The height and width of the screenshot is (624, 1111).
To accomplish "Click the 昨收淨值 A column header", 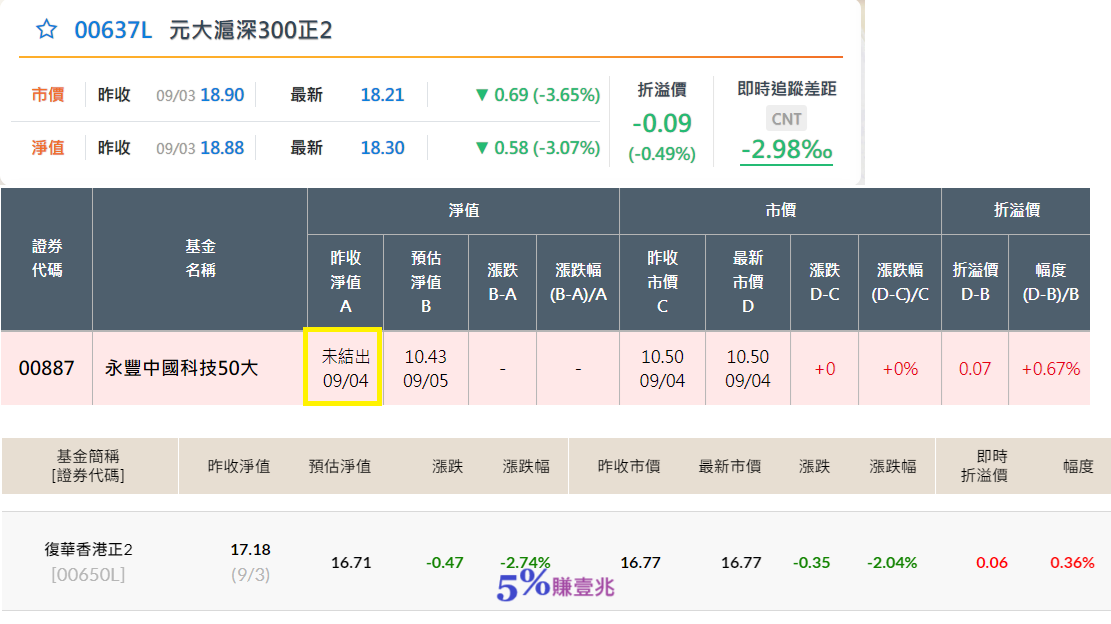I will pyautogui.click(x=346, y=282).
